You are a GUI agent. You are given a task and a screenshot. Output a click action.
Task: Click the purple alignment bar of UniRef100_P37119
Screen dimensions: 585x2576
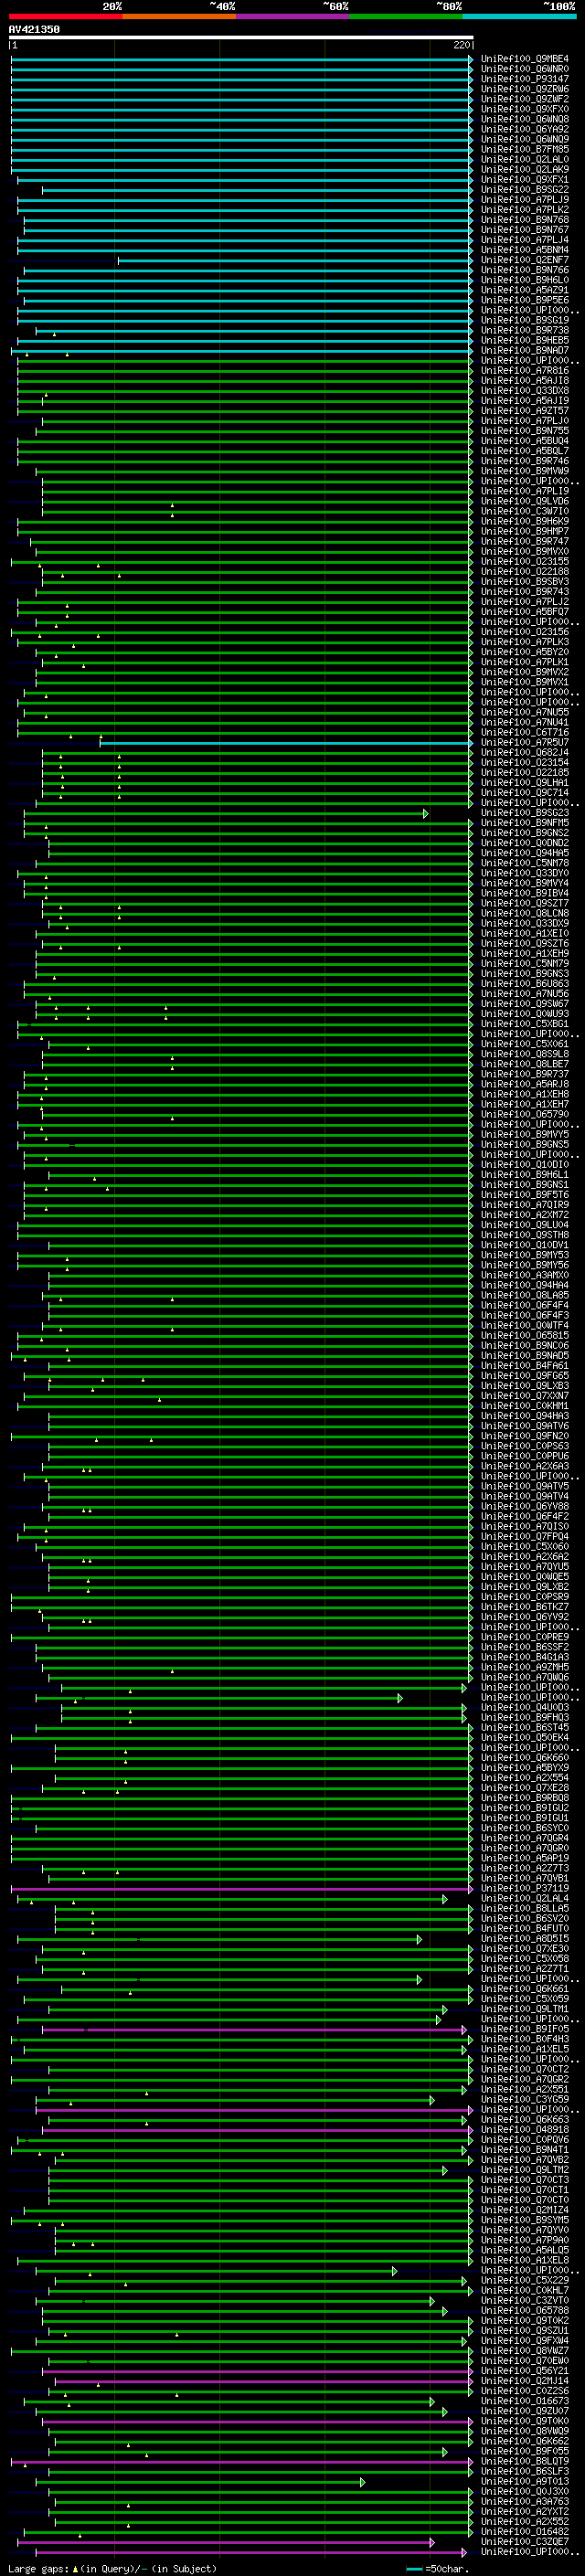240,1889
